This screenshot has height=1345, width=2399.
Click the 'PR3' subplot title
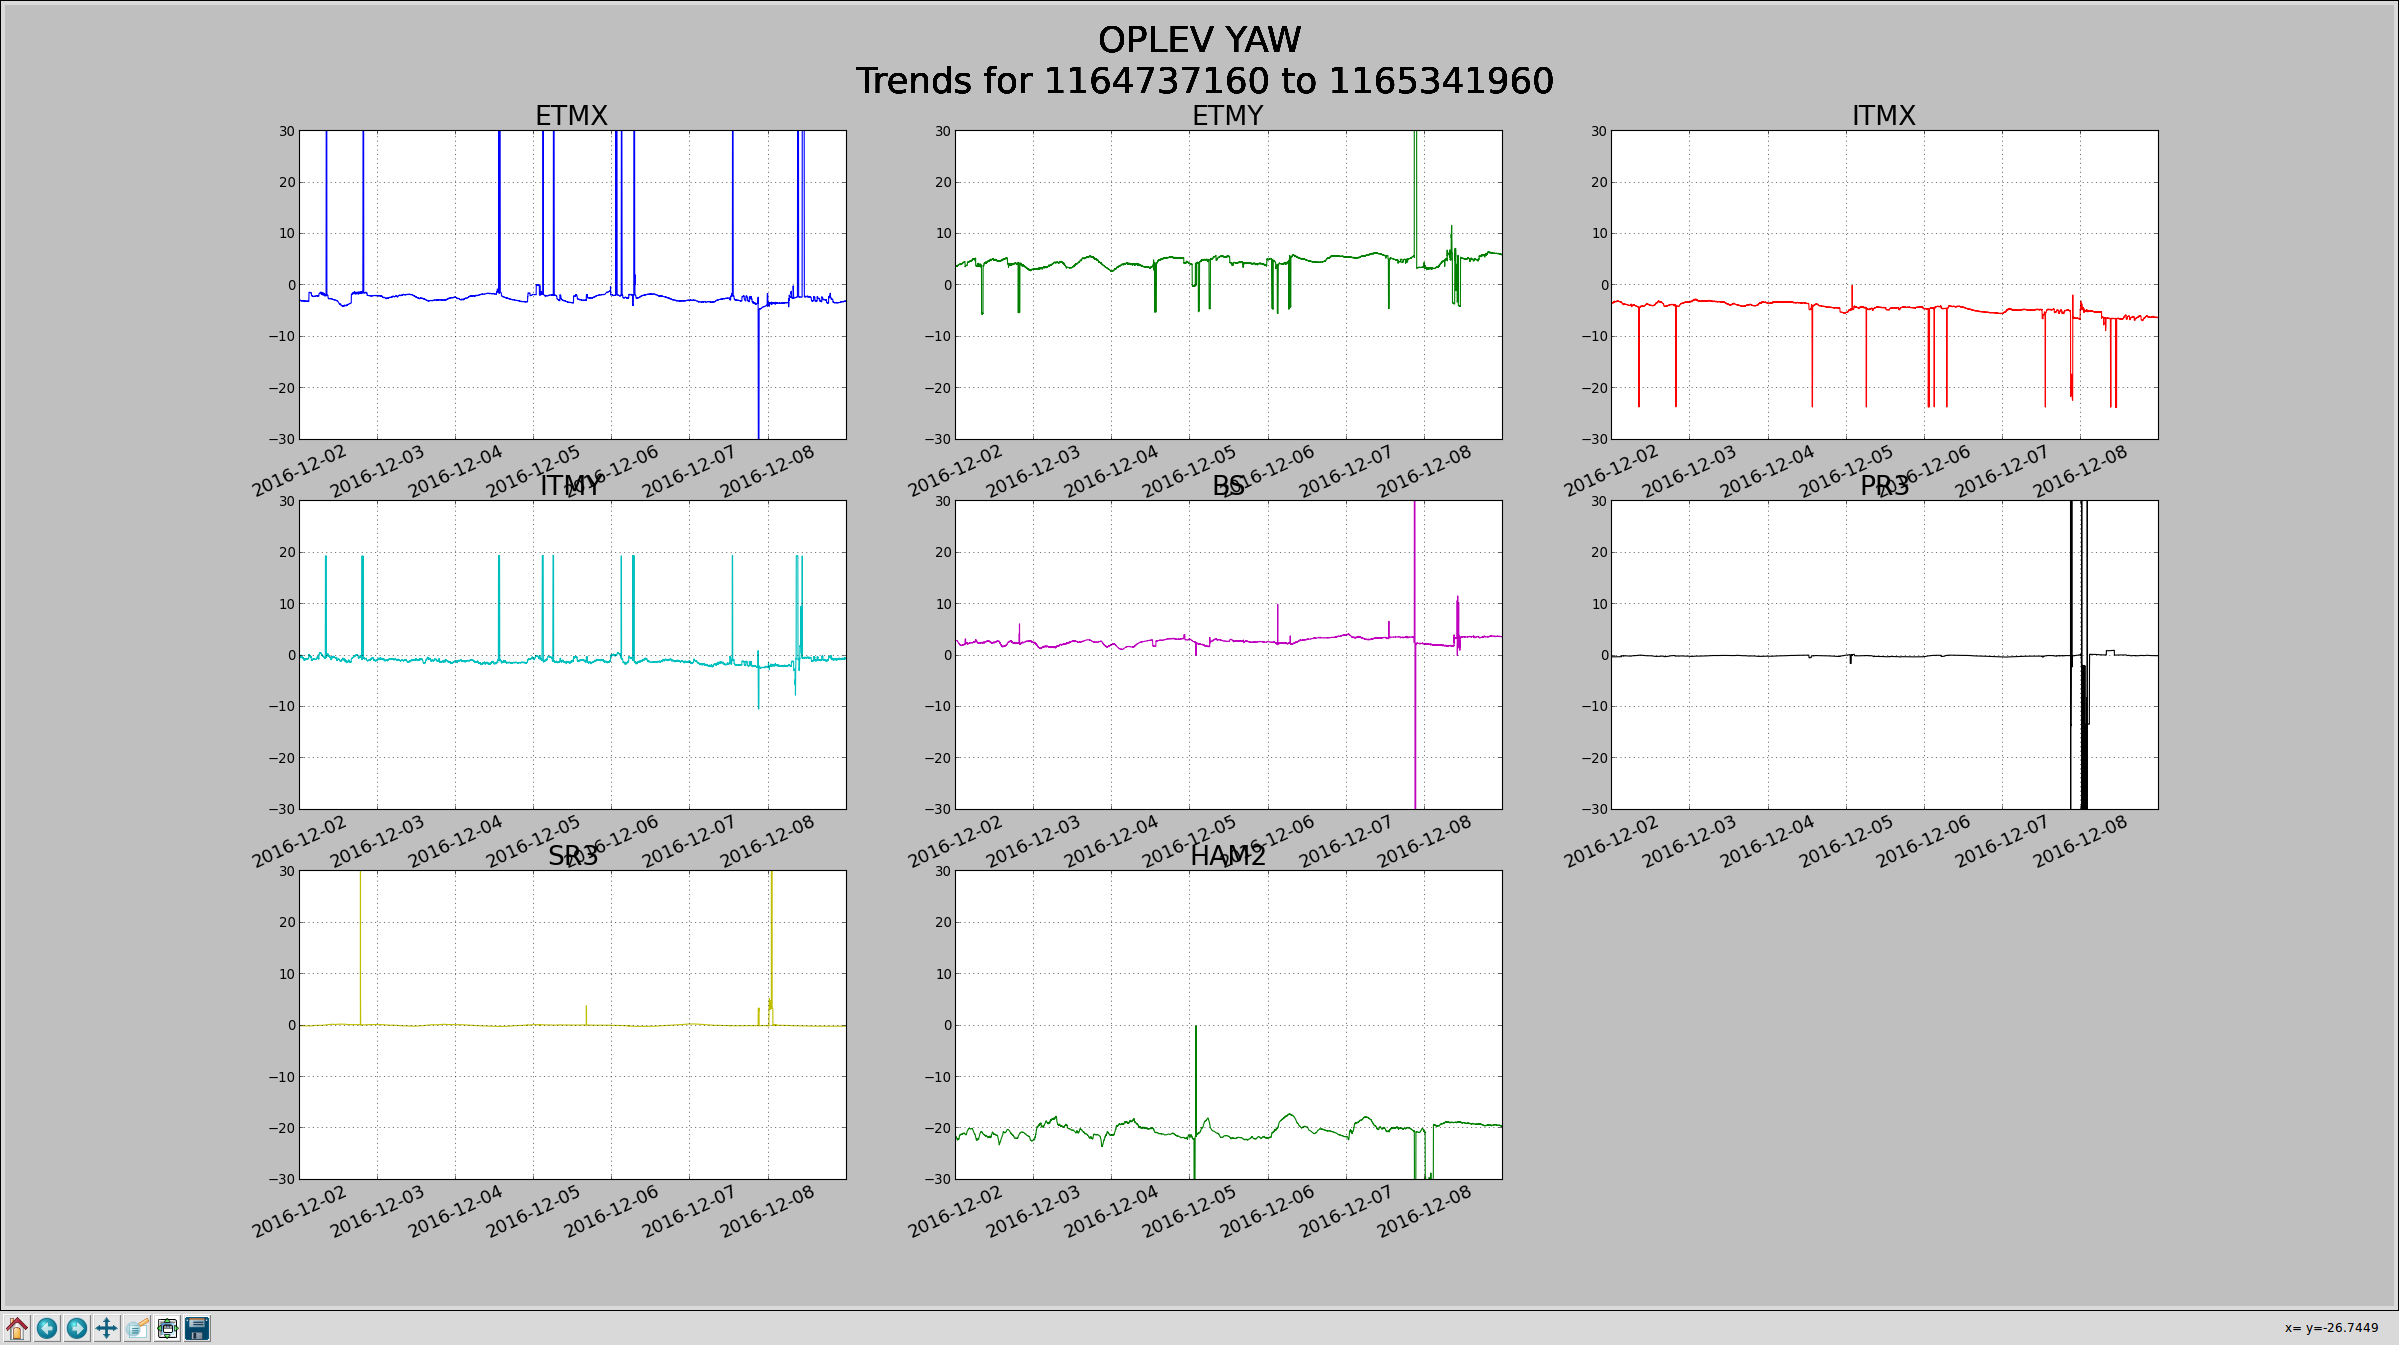pyautogui.click(x=1884, y=486)
